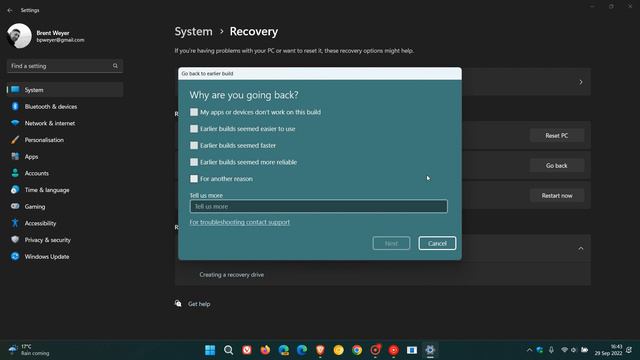Collapse the section above Creating a recovery drive
Screen dimensions: 640x360
(581, 249)
